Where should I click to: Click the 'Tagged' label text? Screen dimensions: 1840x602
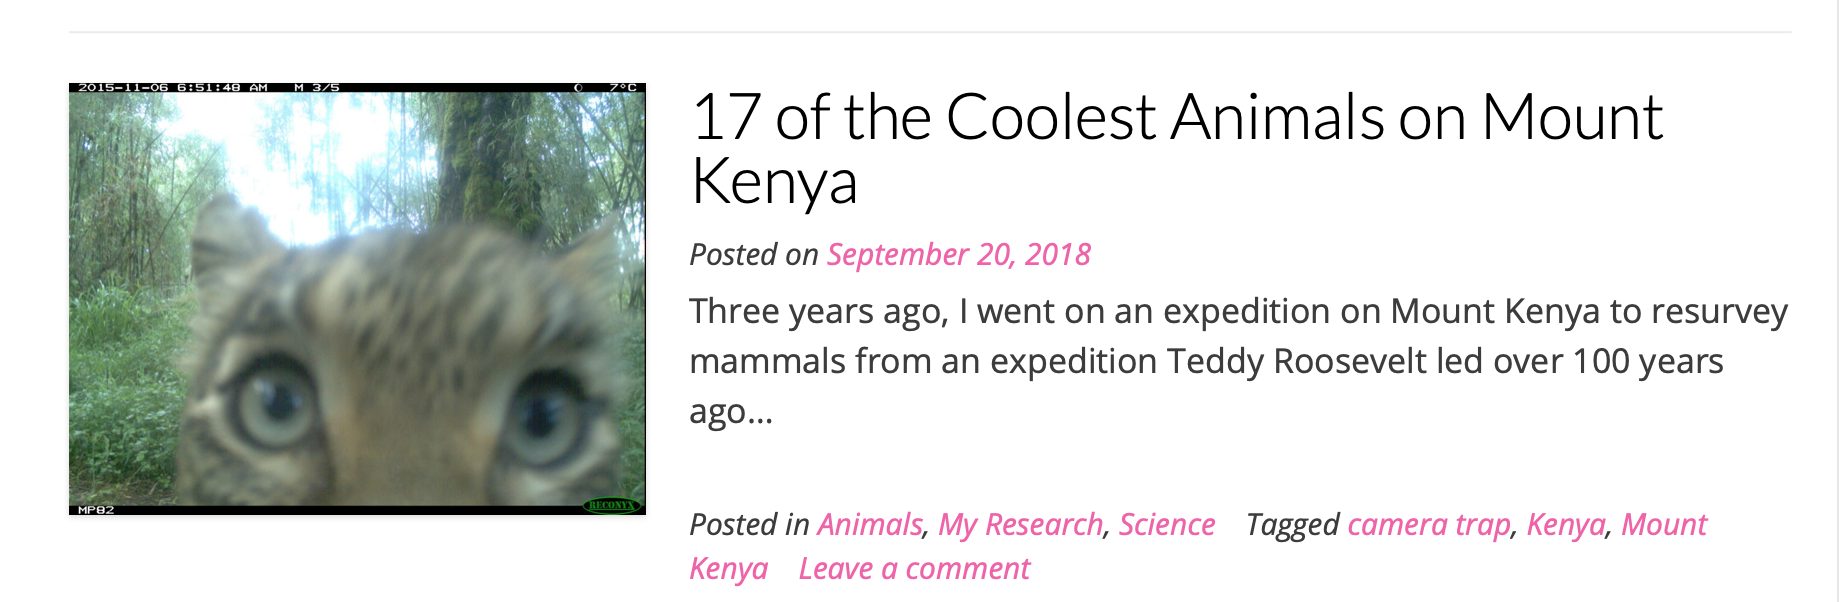1292,525
